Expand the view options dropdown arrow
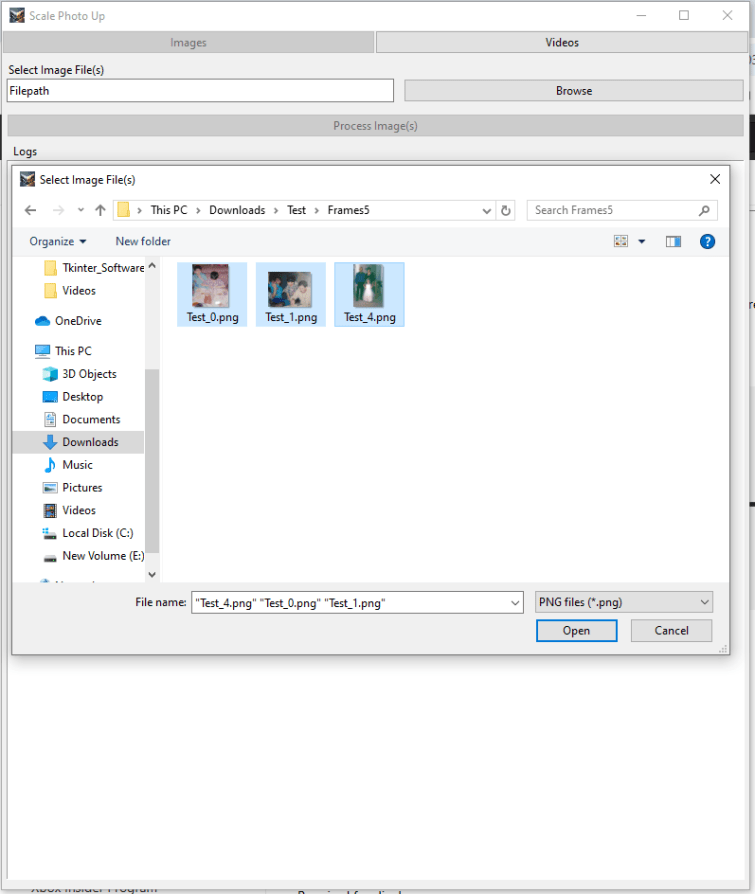Screen dimensions: 755x894 (642, 241)
